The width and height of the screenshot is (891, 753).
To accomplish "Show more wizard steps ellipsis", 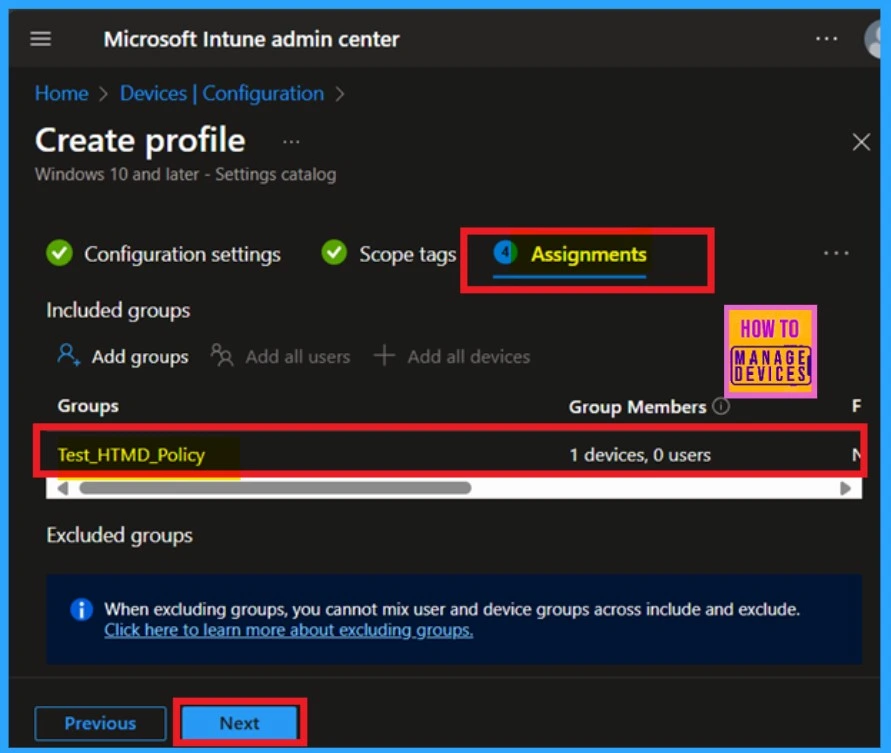I will [836, 253].
